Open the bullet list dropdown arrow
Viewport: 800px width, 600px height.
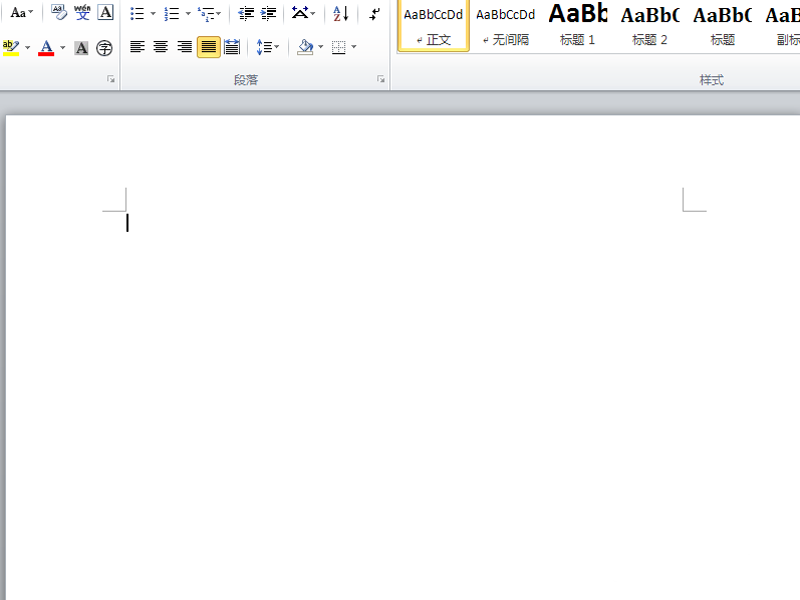[x=153, y=14]
